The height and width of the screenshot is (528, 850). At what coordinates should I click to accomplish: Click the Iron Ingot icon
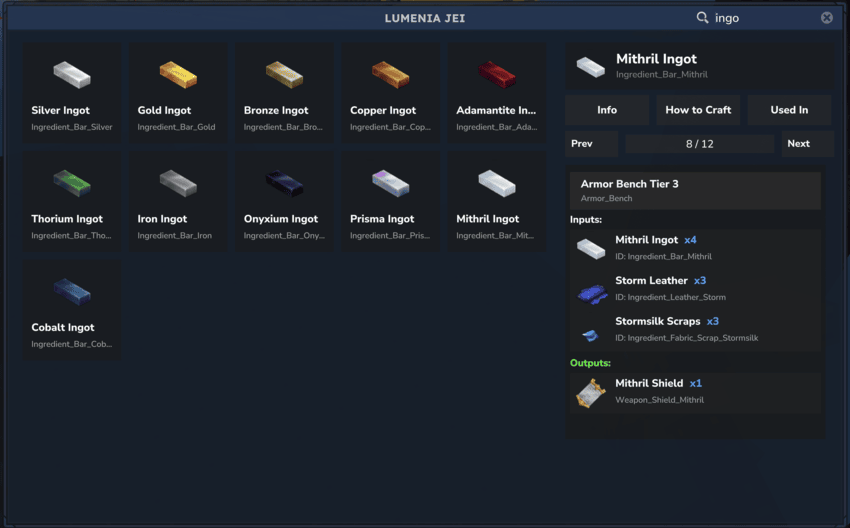pyautogui.click(x=178, y=183)
